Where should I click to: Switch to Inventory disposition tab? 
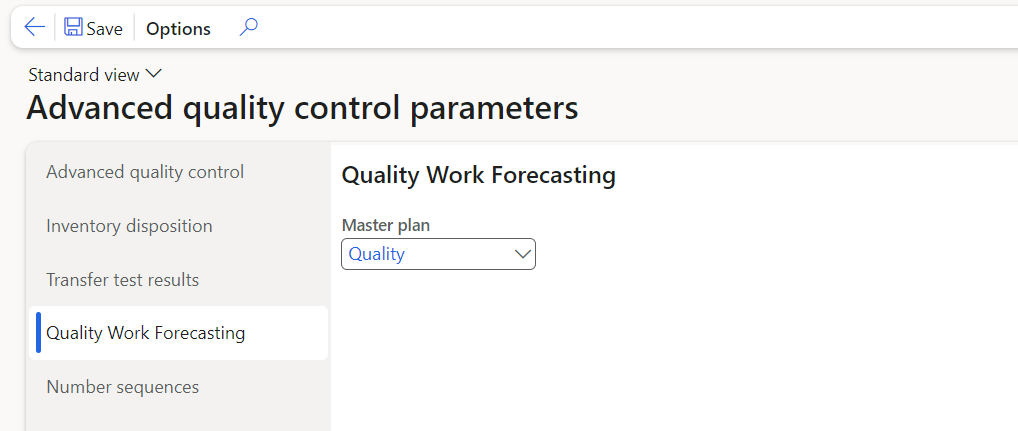tap(129, 226)
